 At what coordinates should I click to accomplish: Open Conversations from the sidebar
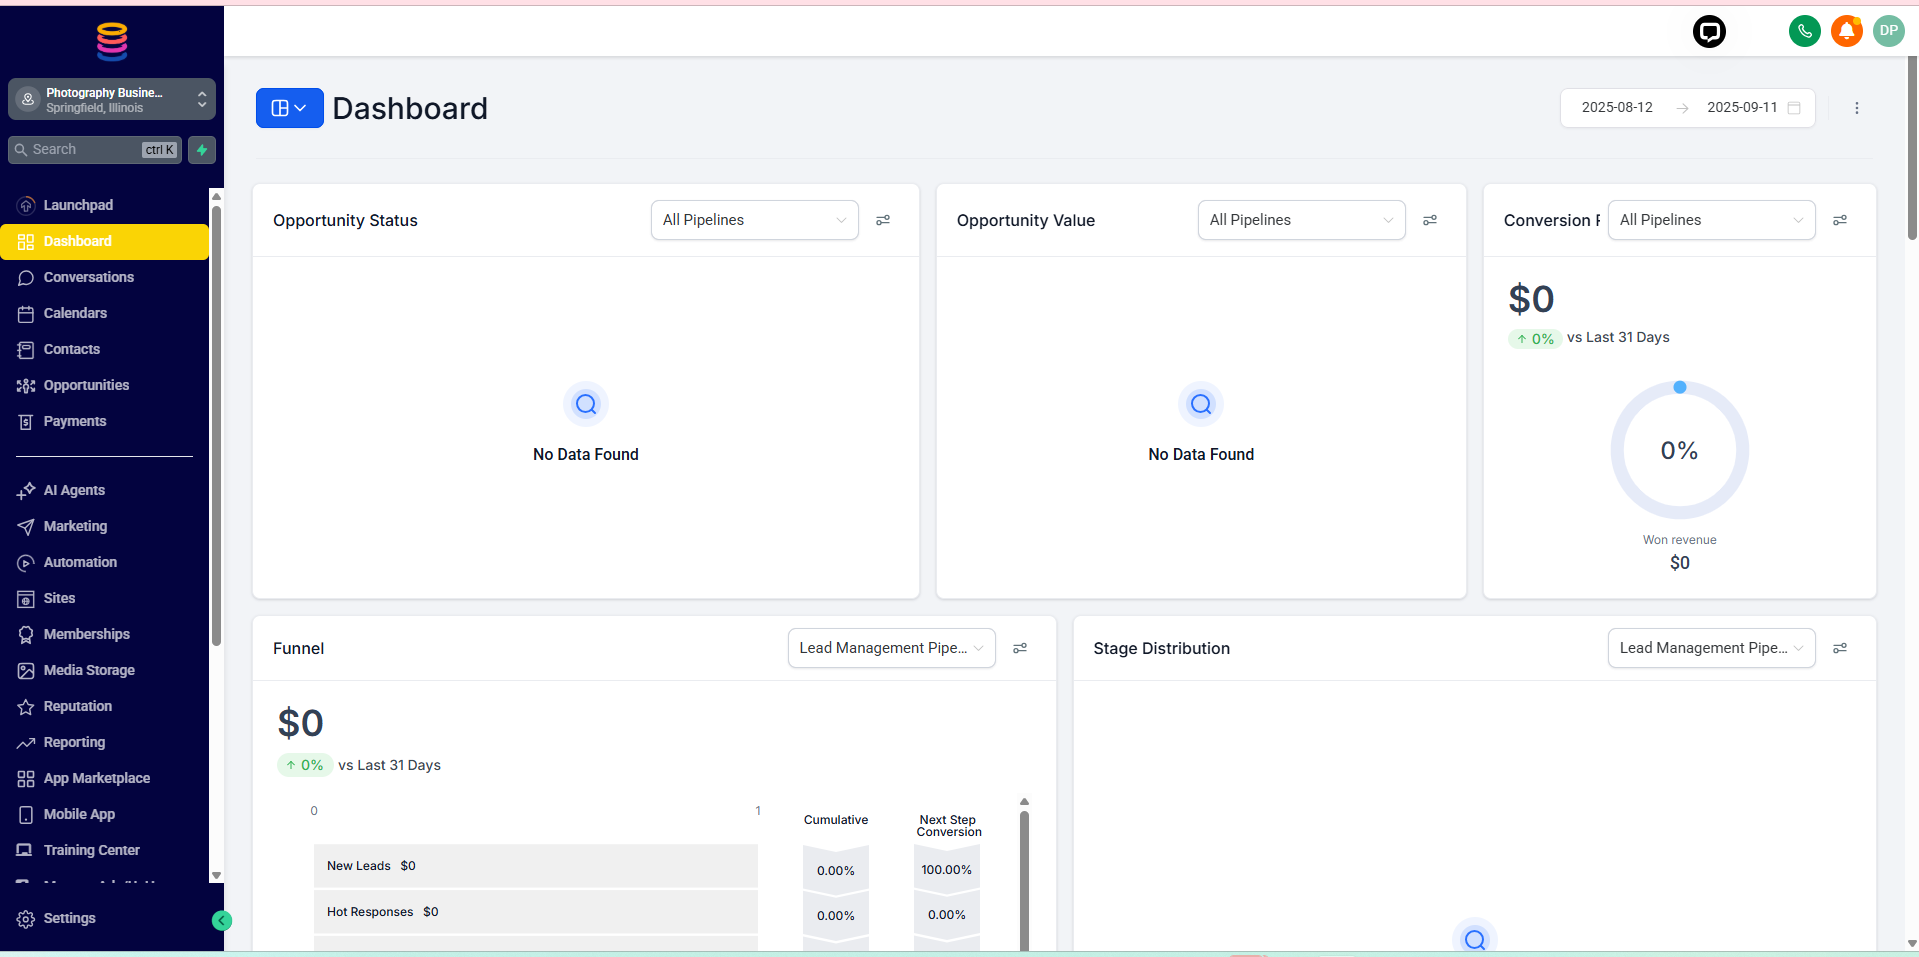tap(88, 277)
